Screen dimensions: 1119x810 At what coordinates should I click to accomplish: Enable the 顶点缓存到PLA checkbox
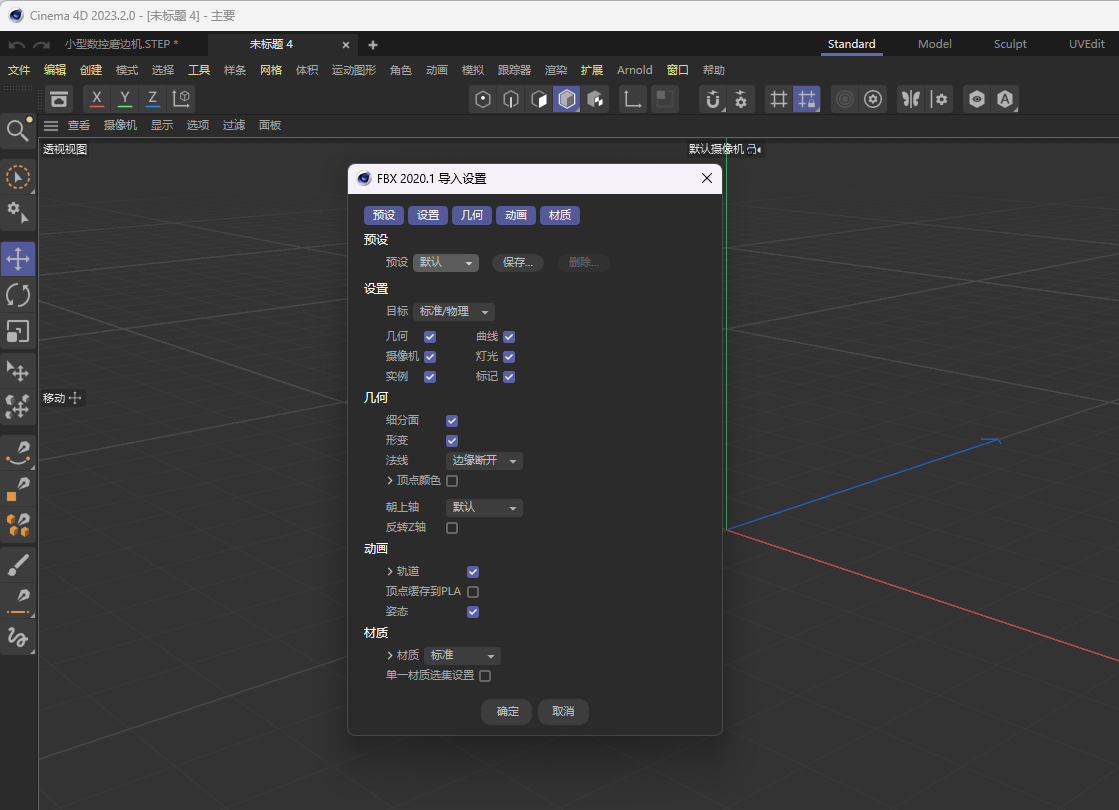coord(472,592)
